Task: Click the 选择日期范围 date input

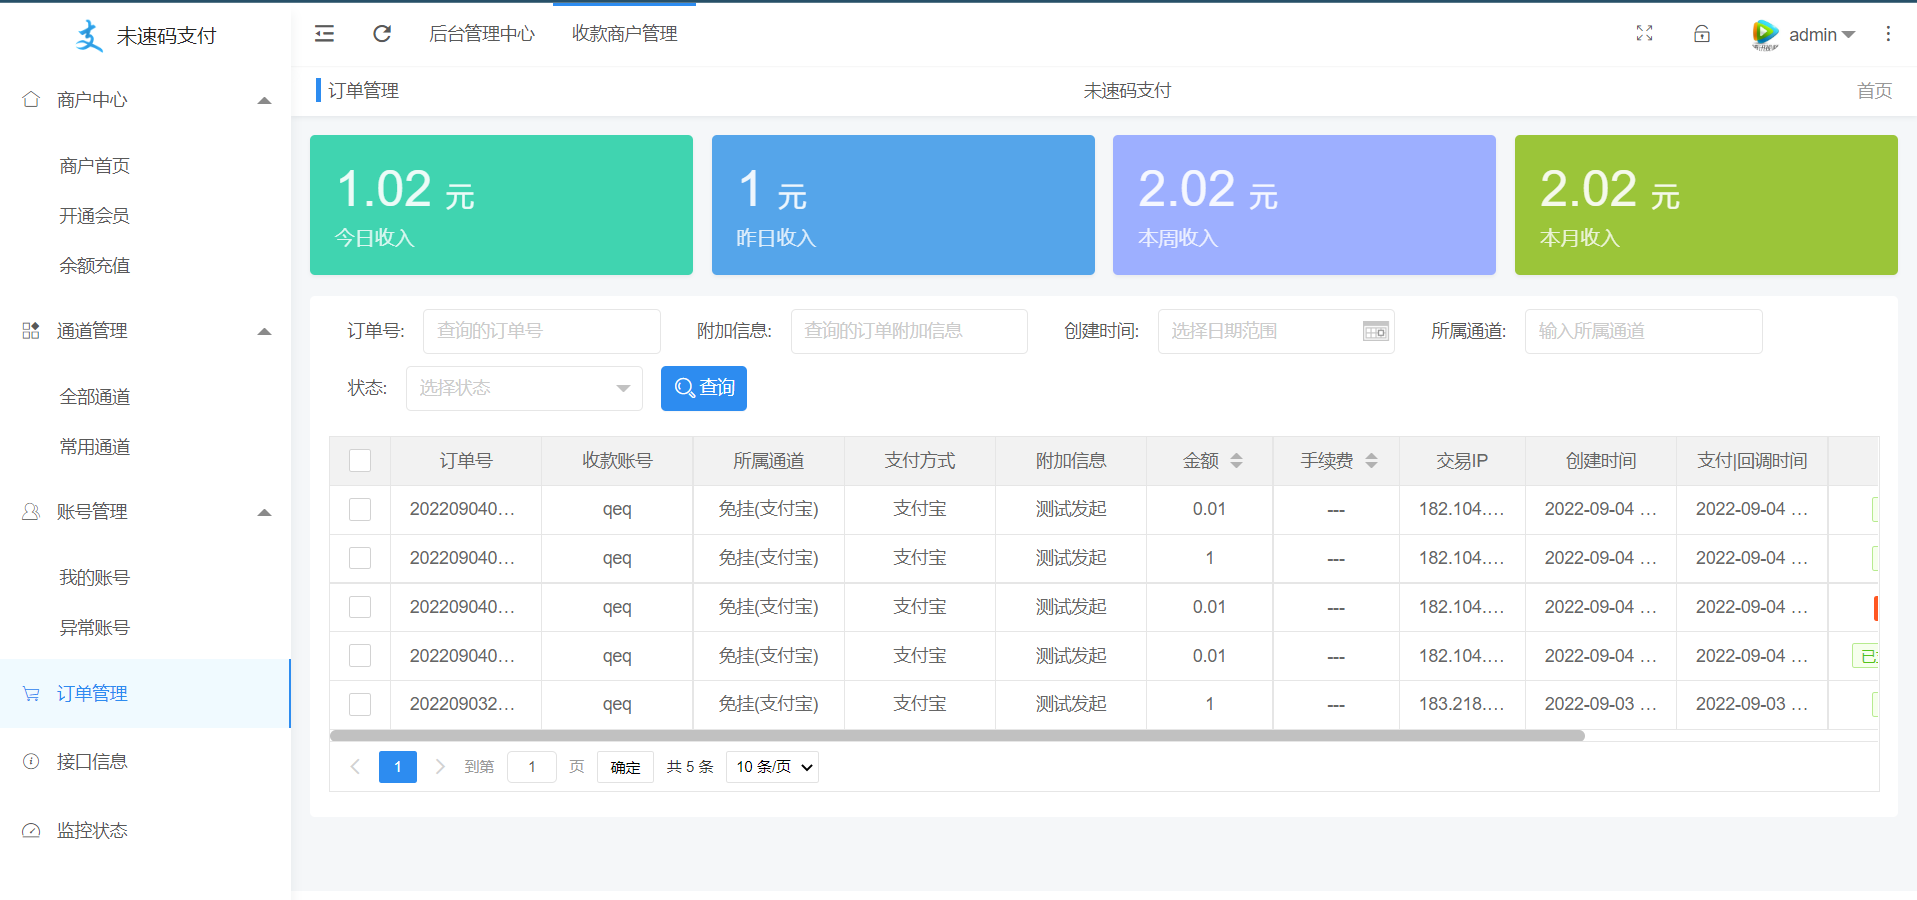Action: (1276, 331)
